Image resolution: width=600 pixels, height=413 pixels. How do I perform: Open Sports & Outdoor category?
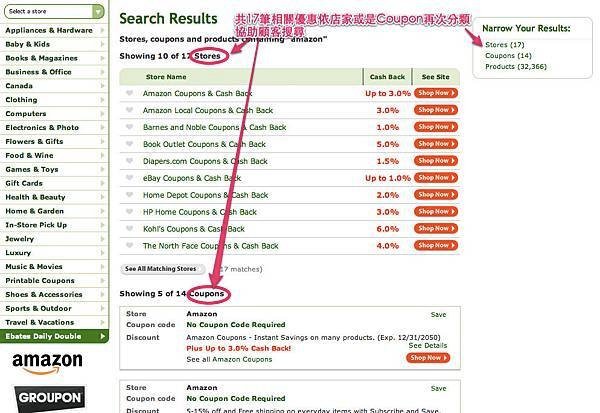pos(54,308)
